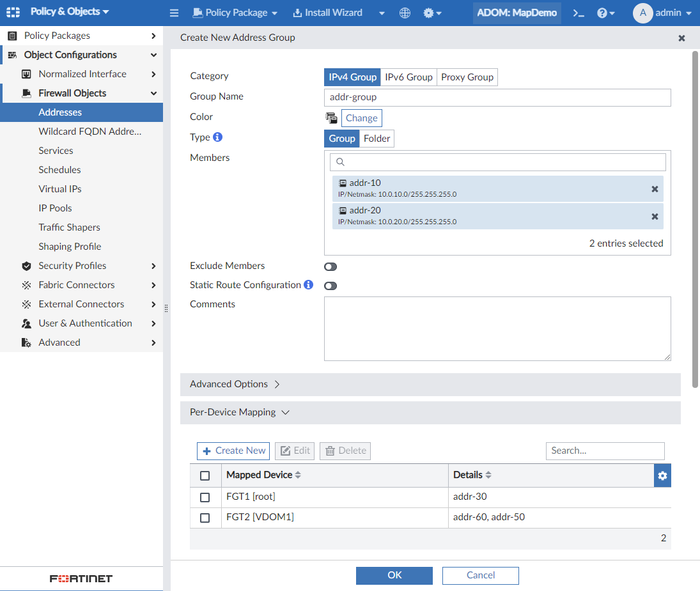The width and height of the screenshot is (700, 591).
Task: Open table column settings gear
Action: coord(662,476)
